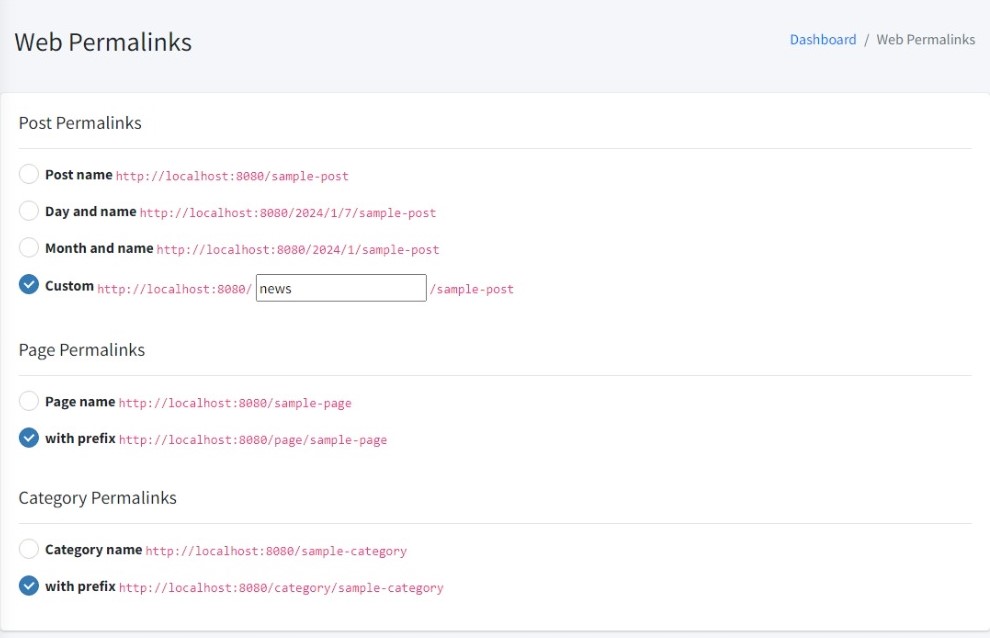Click the 2024/1/7/sample-post example URL
This screenshot has width=990, height=638.
point(288,213)
